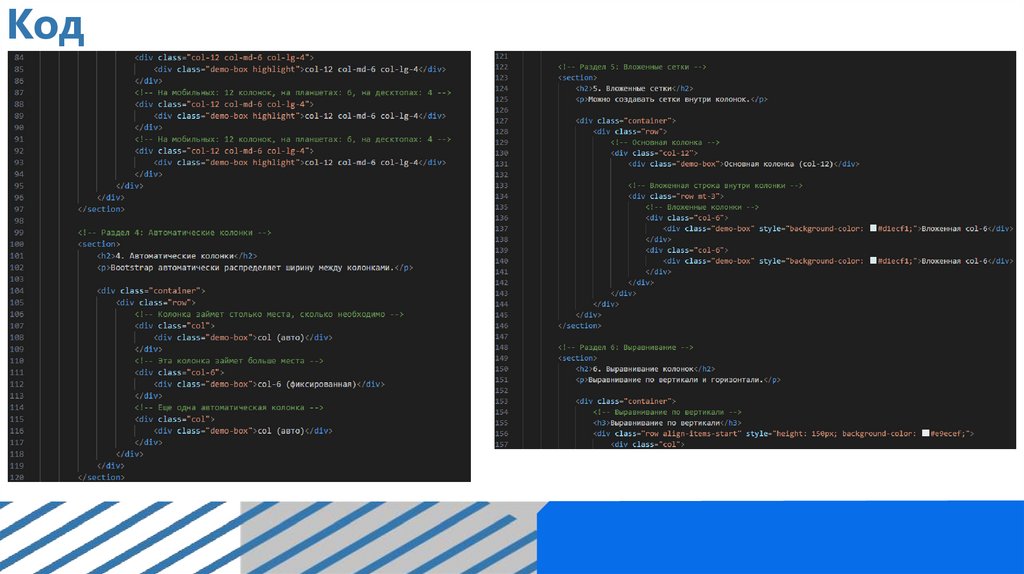The image size is (1024, 574).
Task: Click paragraph "Выравнивание по вертикали и горизонтали."
Action: (675, 379)
